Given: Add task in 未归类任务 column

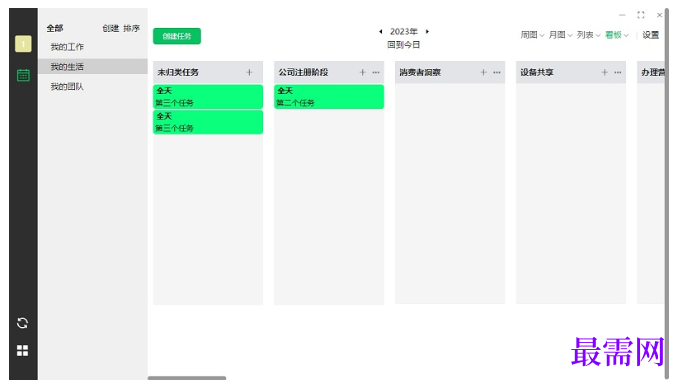Looking at the screenshot, I should (249, 72).
